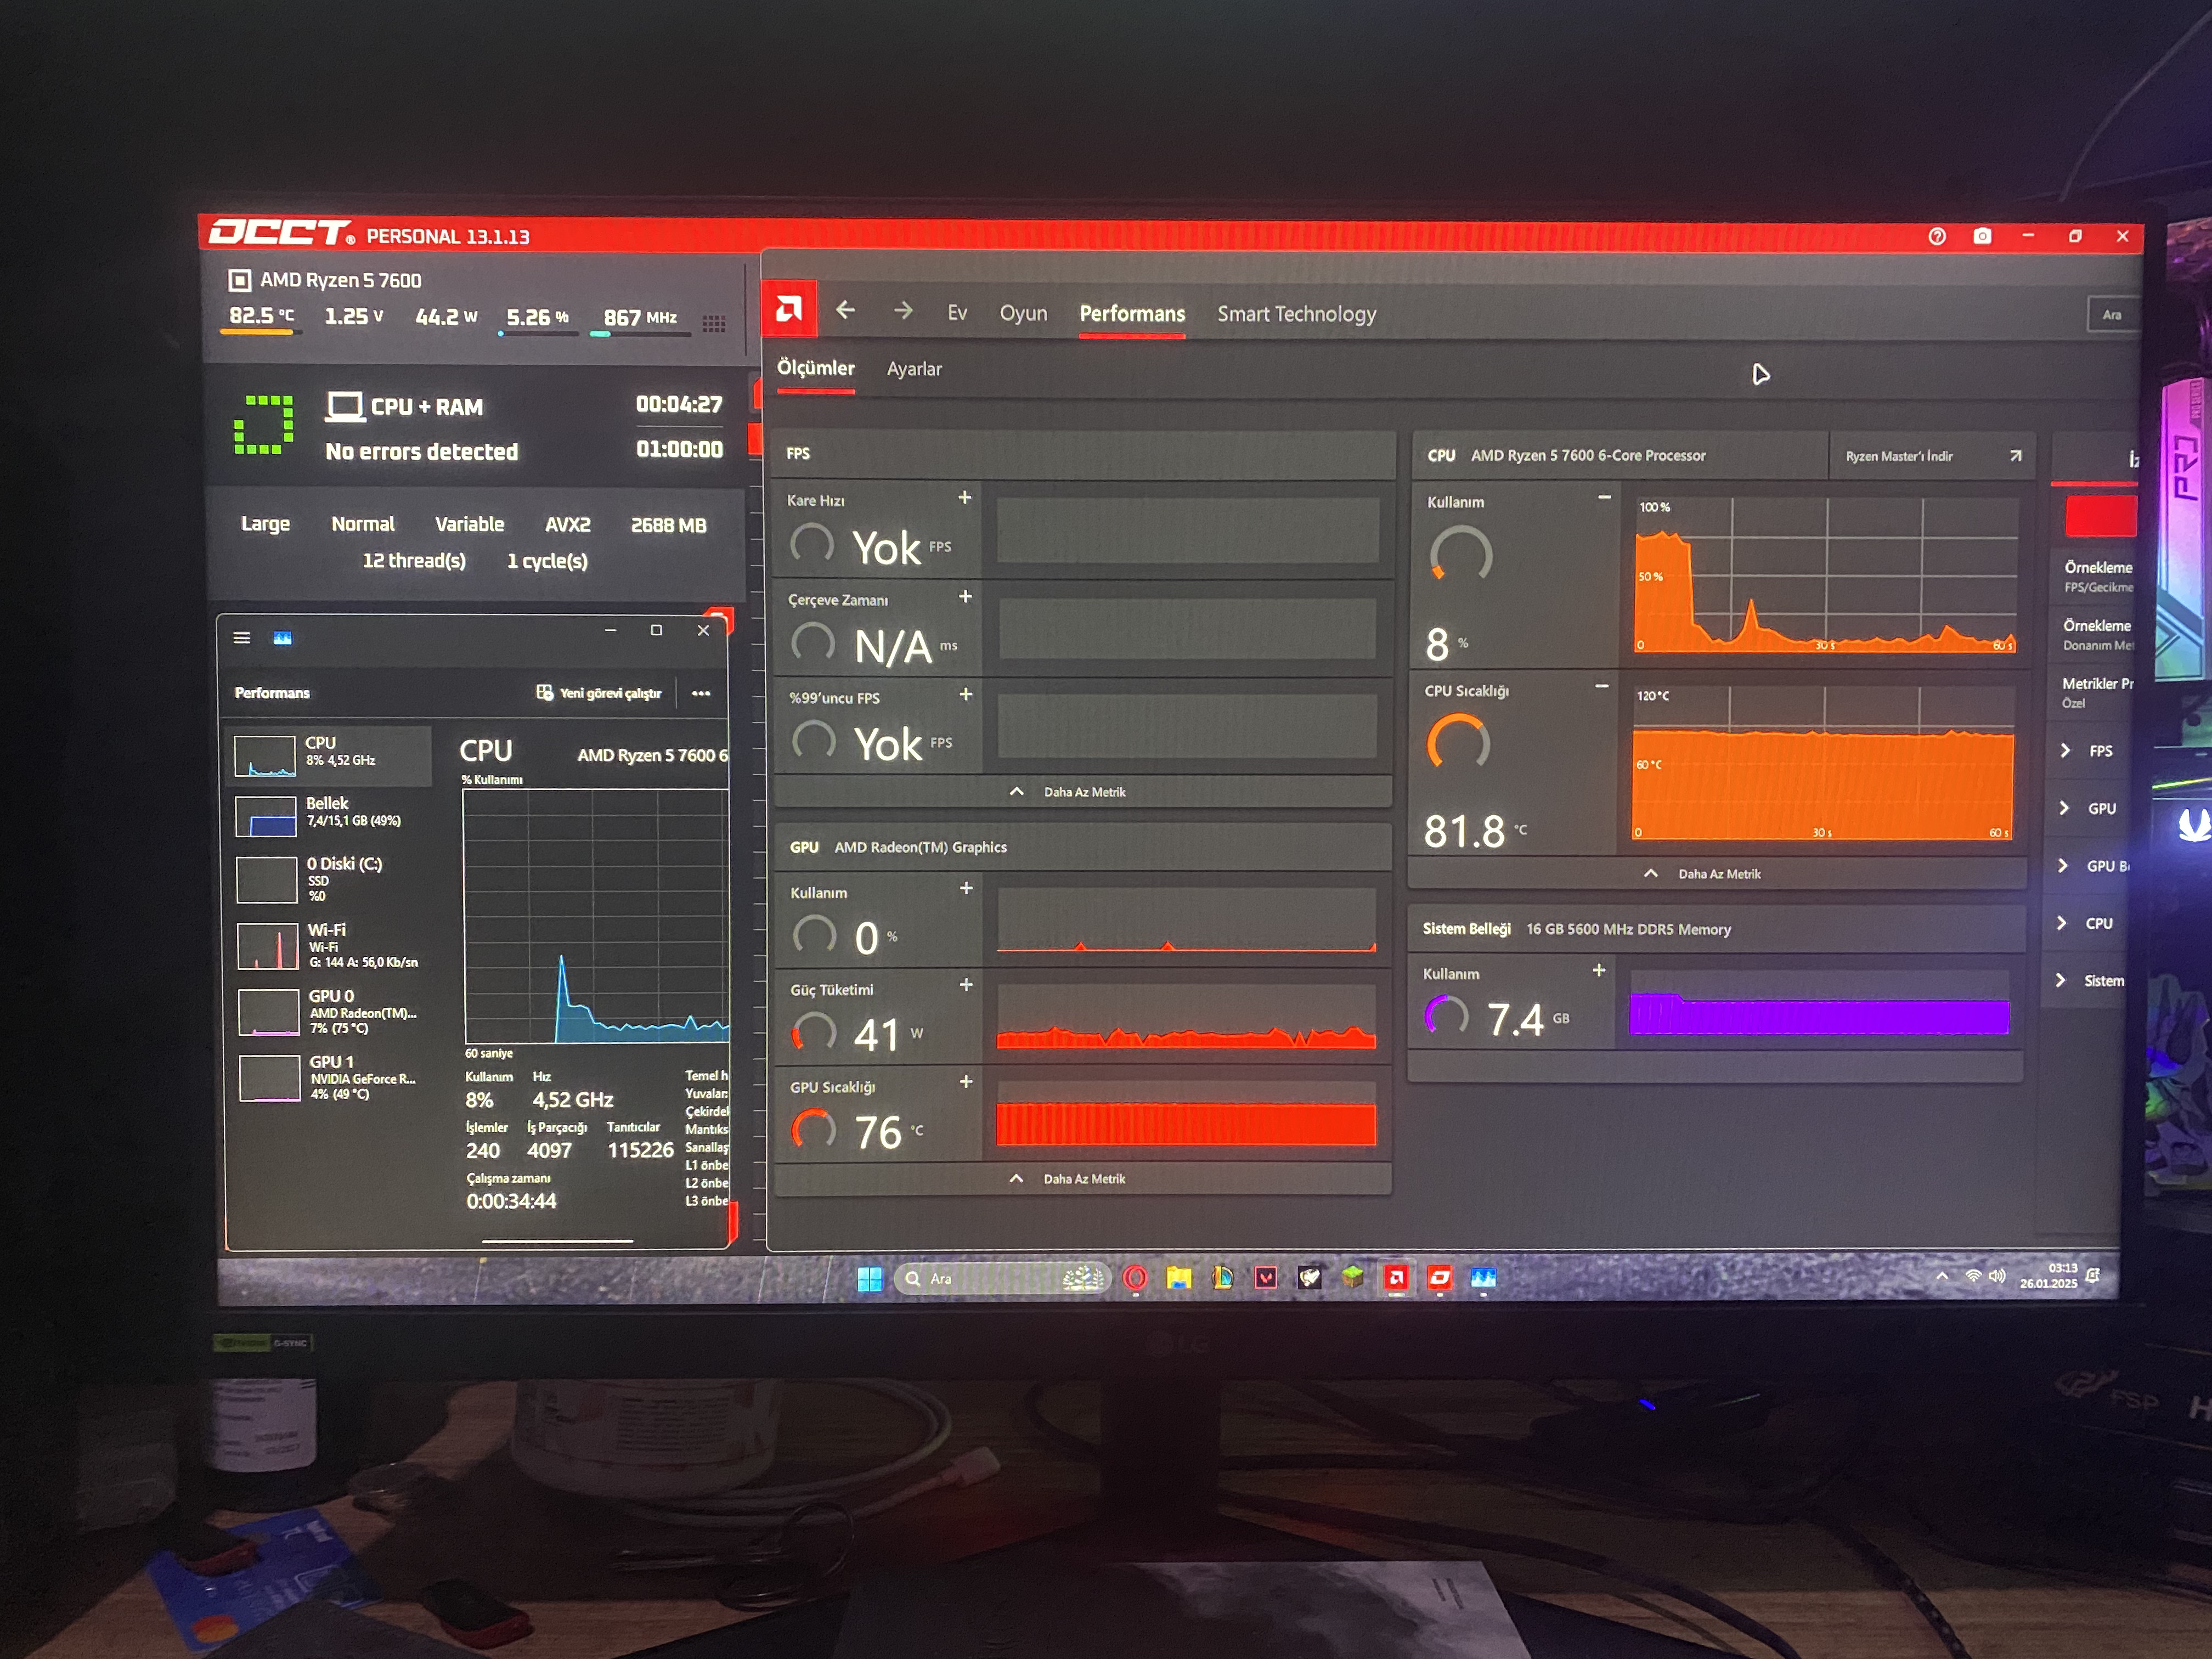Switch to the Ayarlar tab
The height and width of the screenshot is (1659, 2212).
coord(914,369)
